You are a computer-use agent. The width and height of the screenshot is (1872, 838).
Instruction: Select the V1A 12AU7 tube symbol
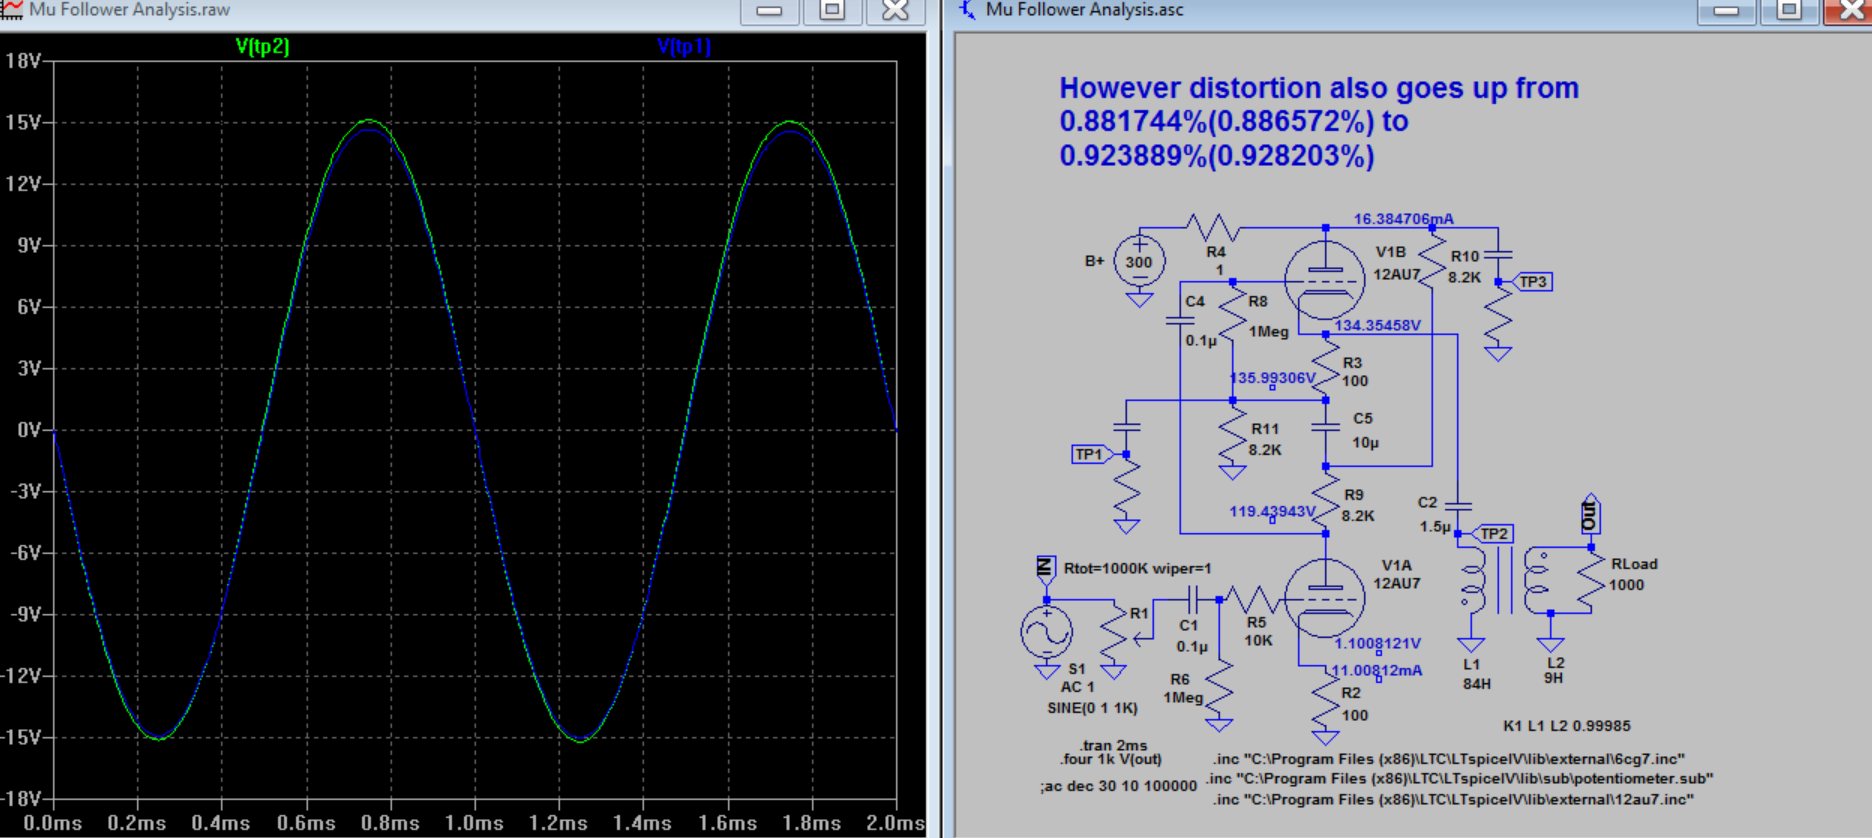[1325, 599]
